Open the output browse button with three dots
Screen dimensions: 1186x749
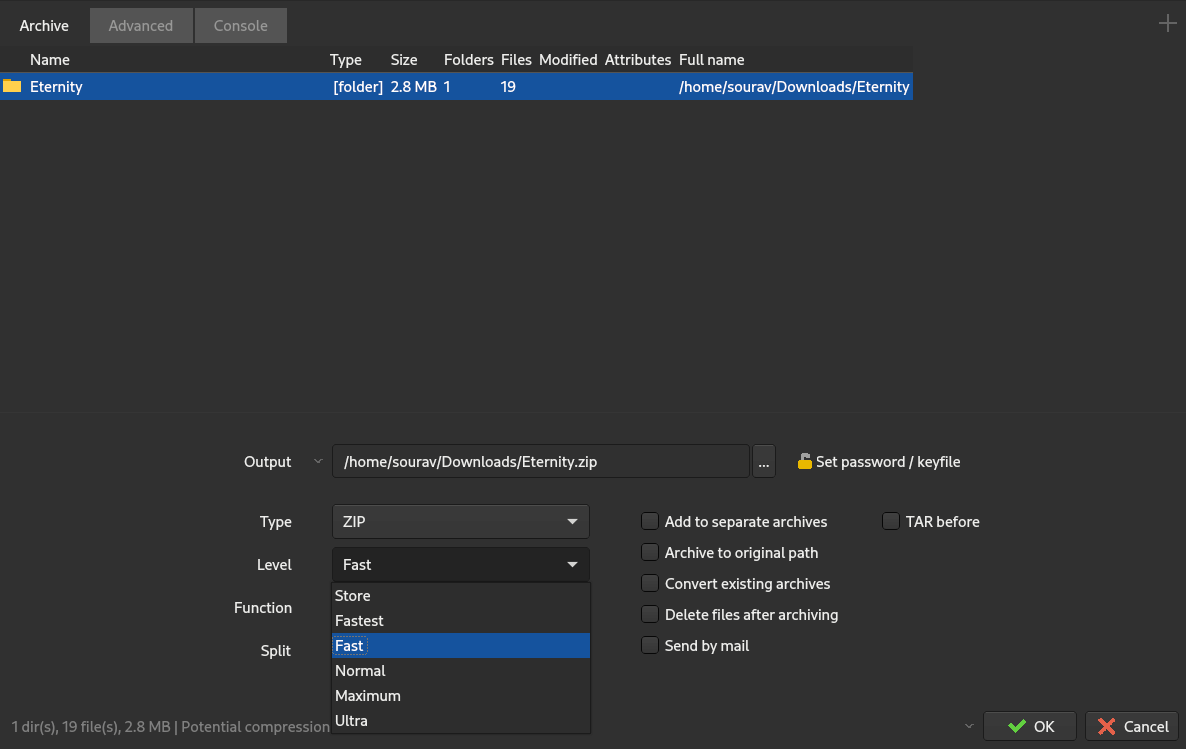(763, 462)
